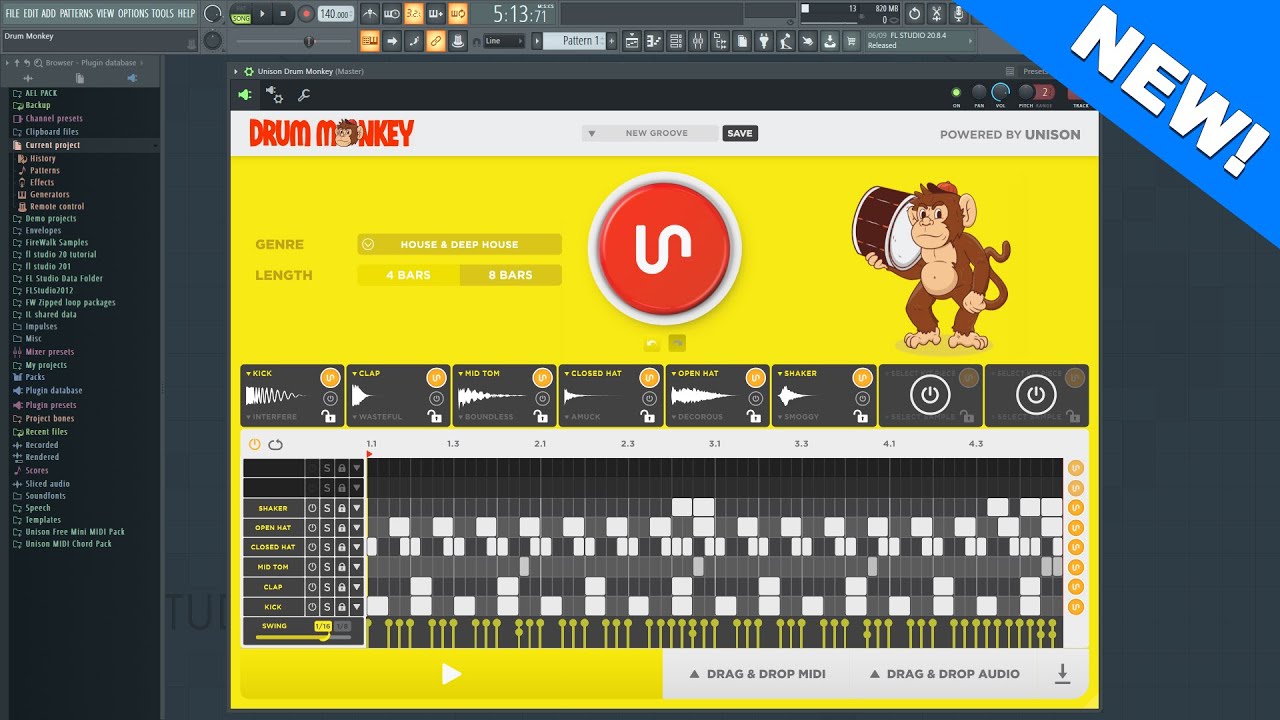The width and height of the screenshot is (1280, 720).
Task: Open the EDIT menu
Action: click(x=31, y=13)
